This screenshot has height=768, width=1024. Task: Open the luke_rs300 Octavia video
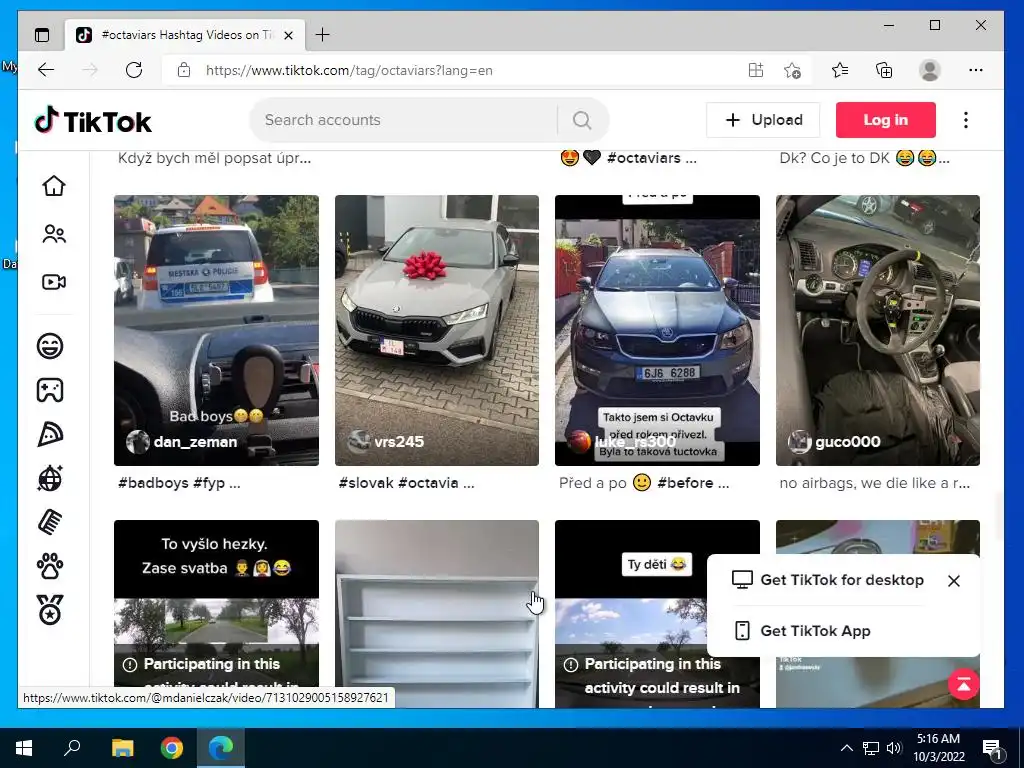657,330
